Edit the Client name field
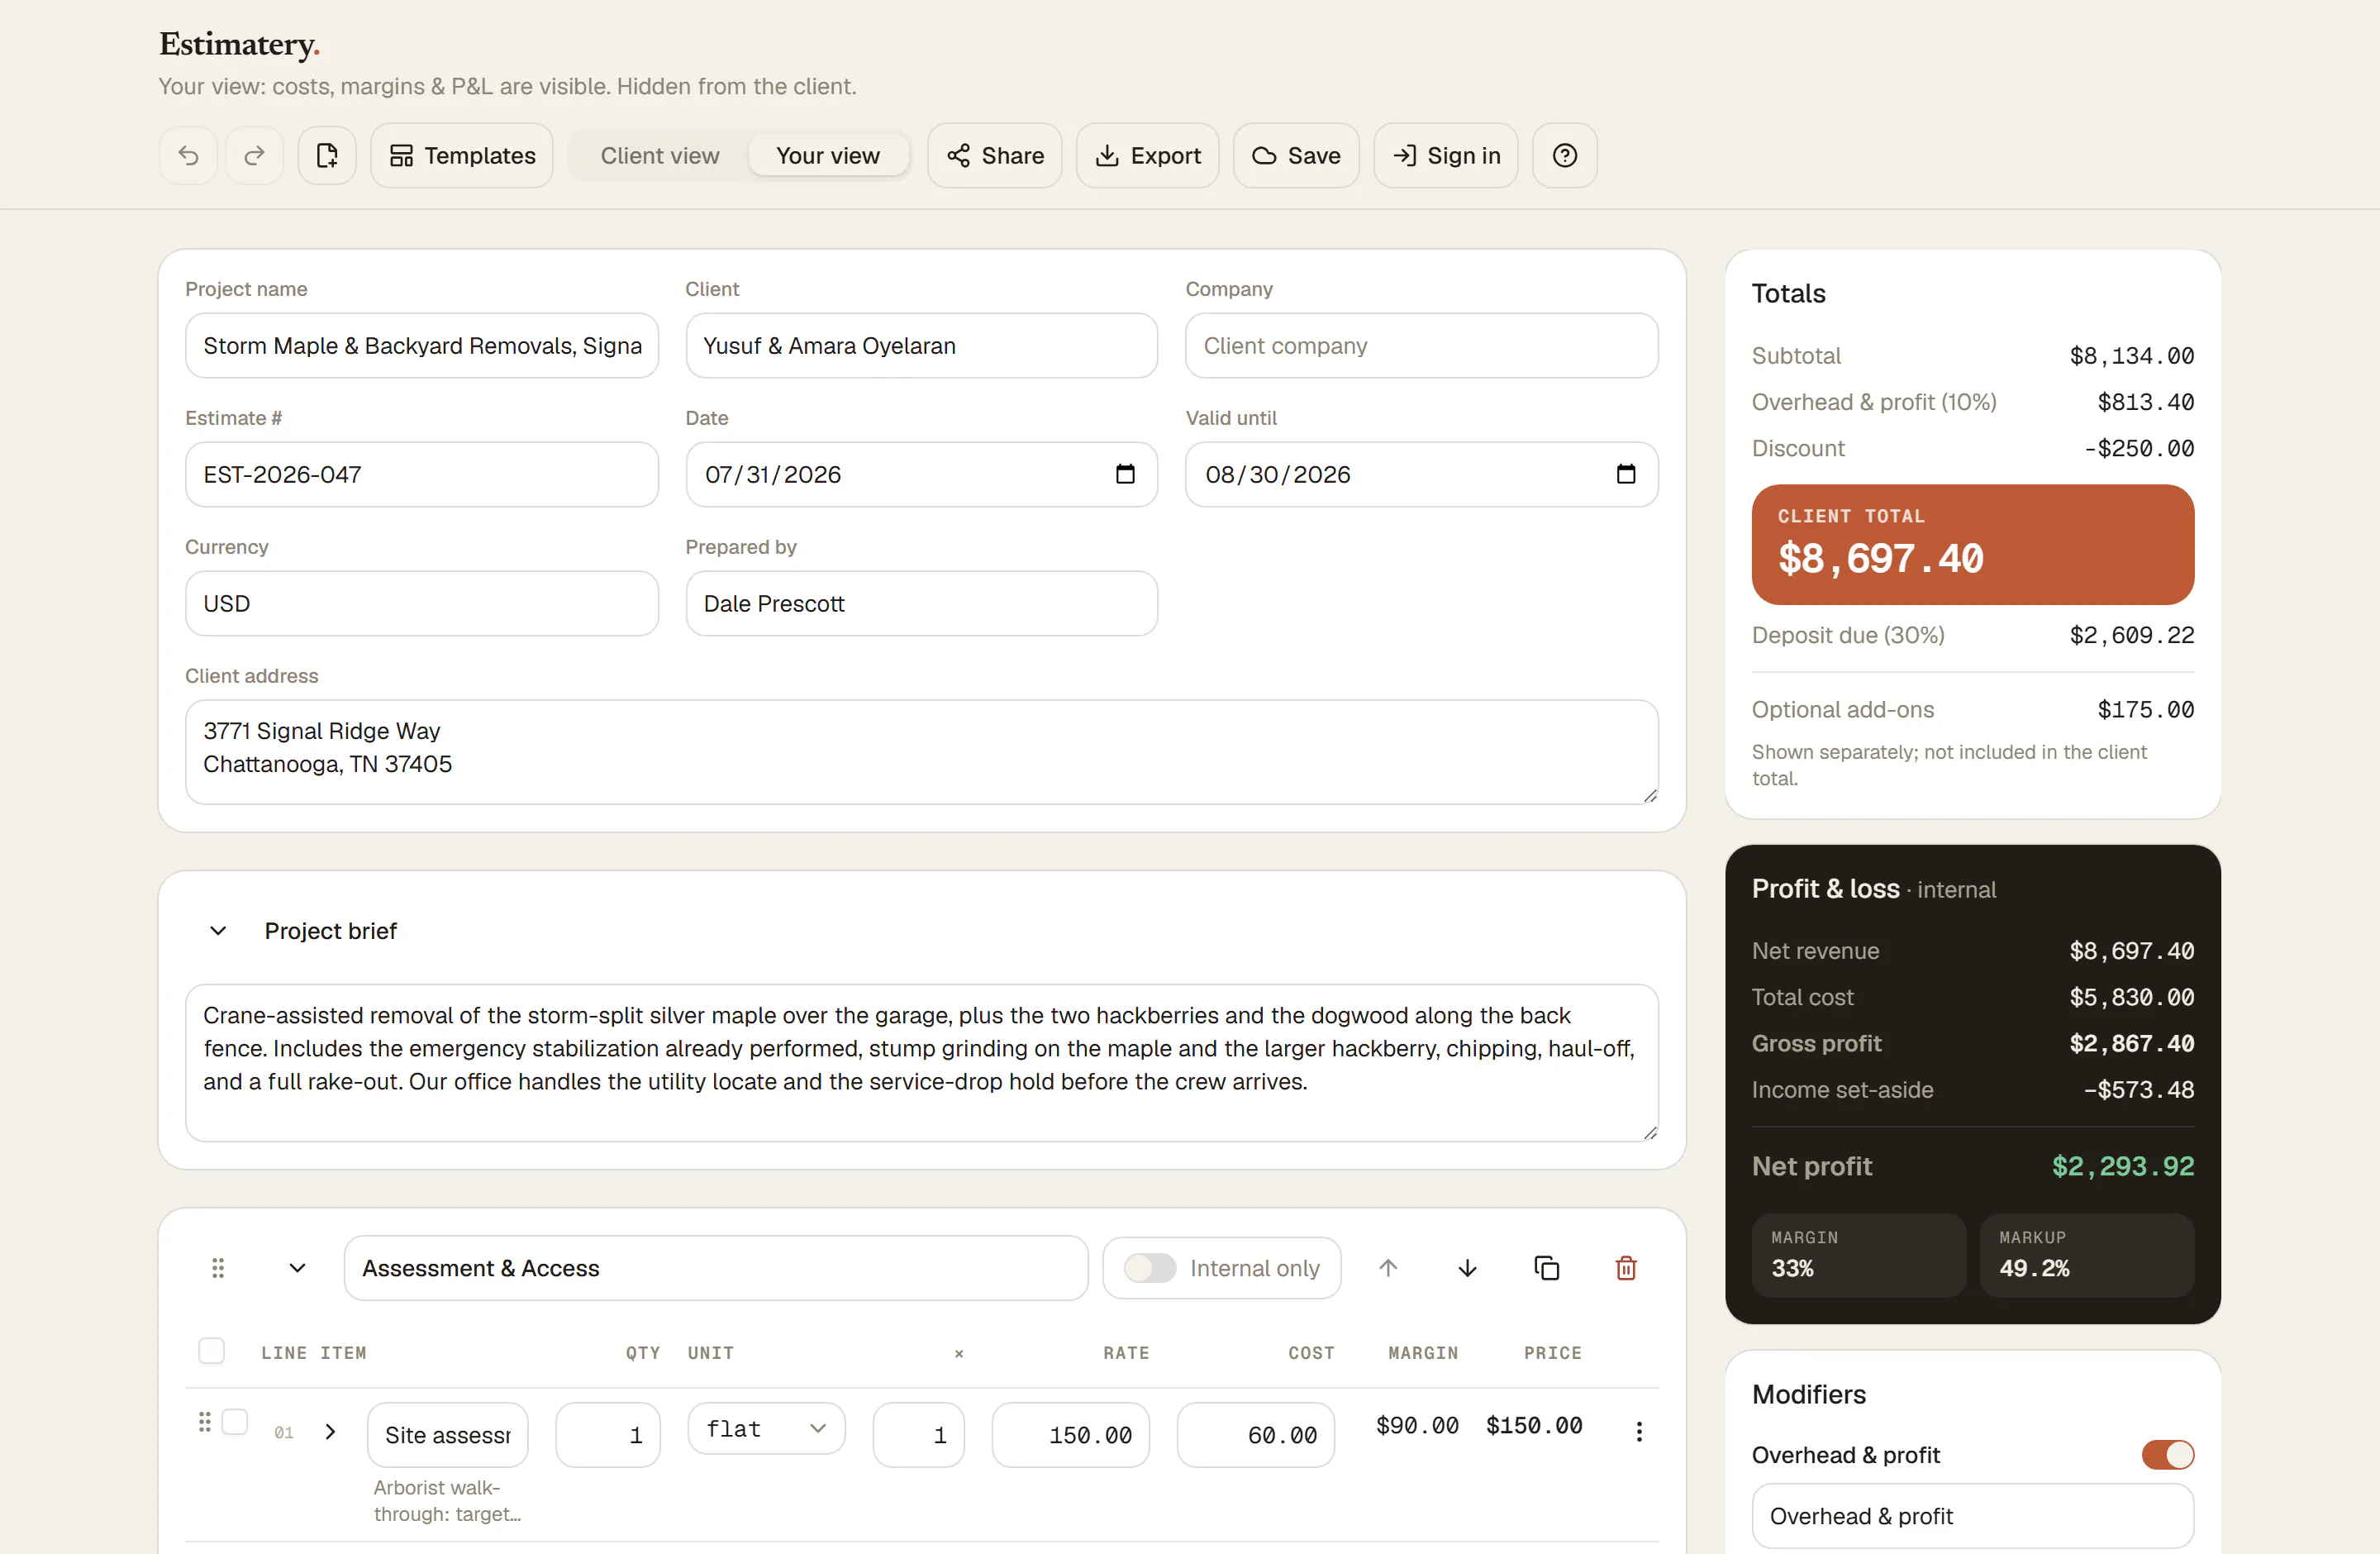 click(921, 346)
